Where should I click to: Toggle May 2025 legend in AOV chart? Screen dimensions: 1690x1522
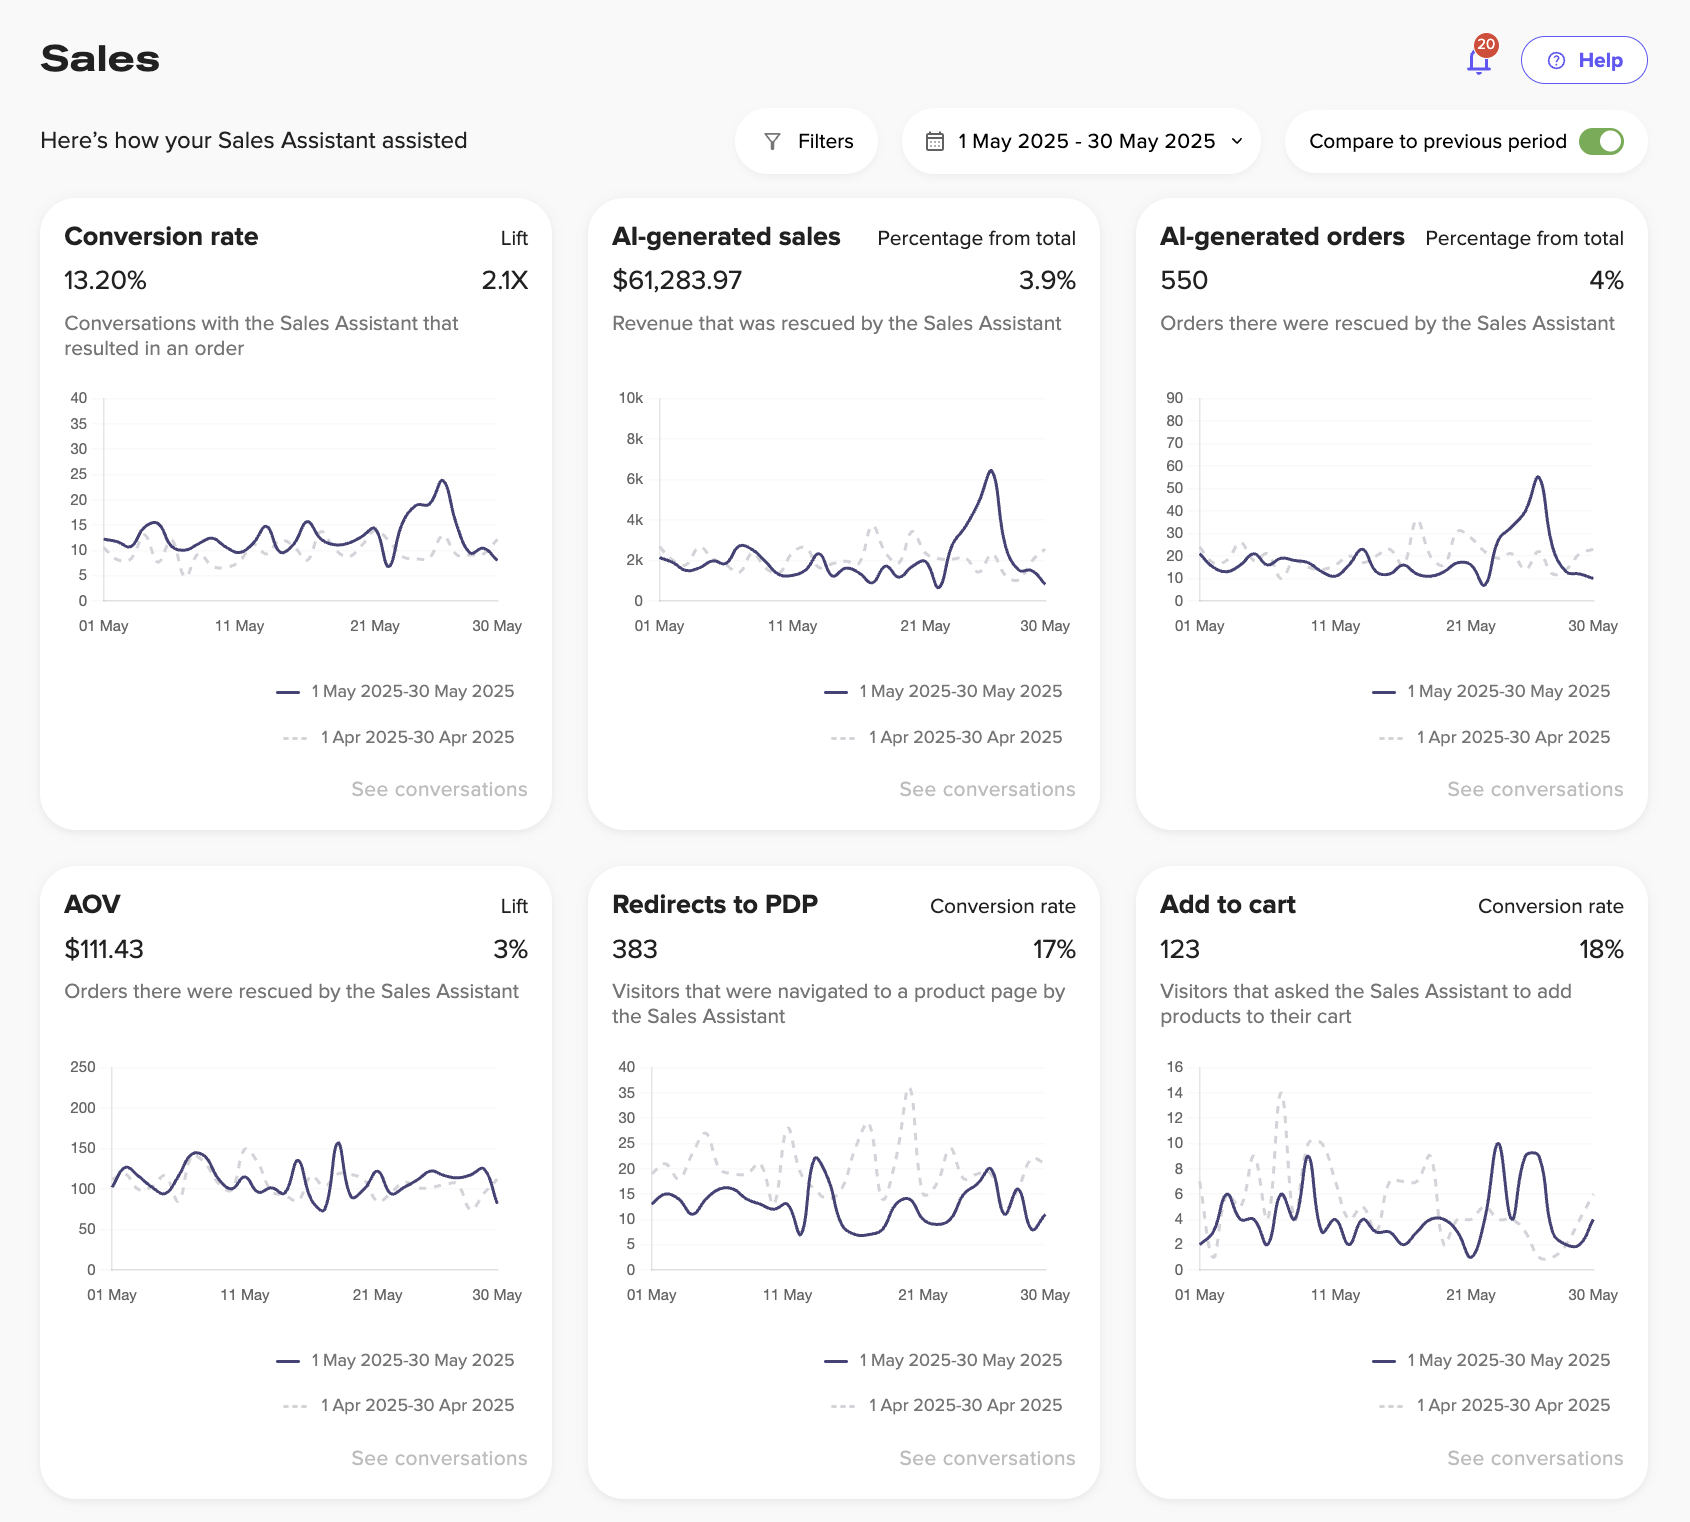(x=396, y=1361)
